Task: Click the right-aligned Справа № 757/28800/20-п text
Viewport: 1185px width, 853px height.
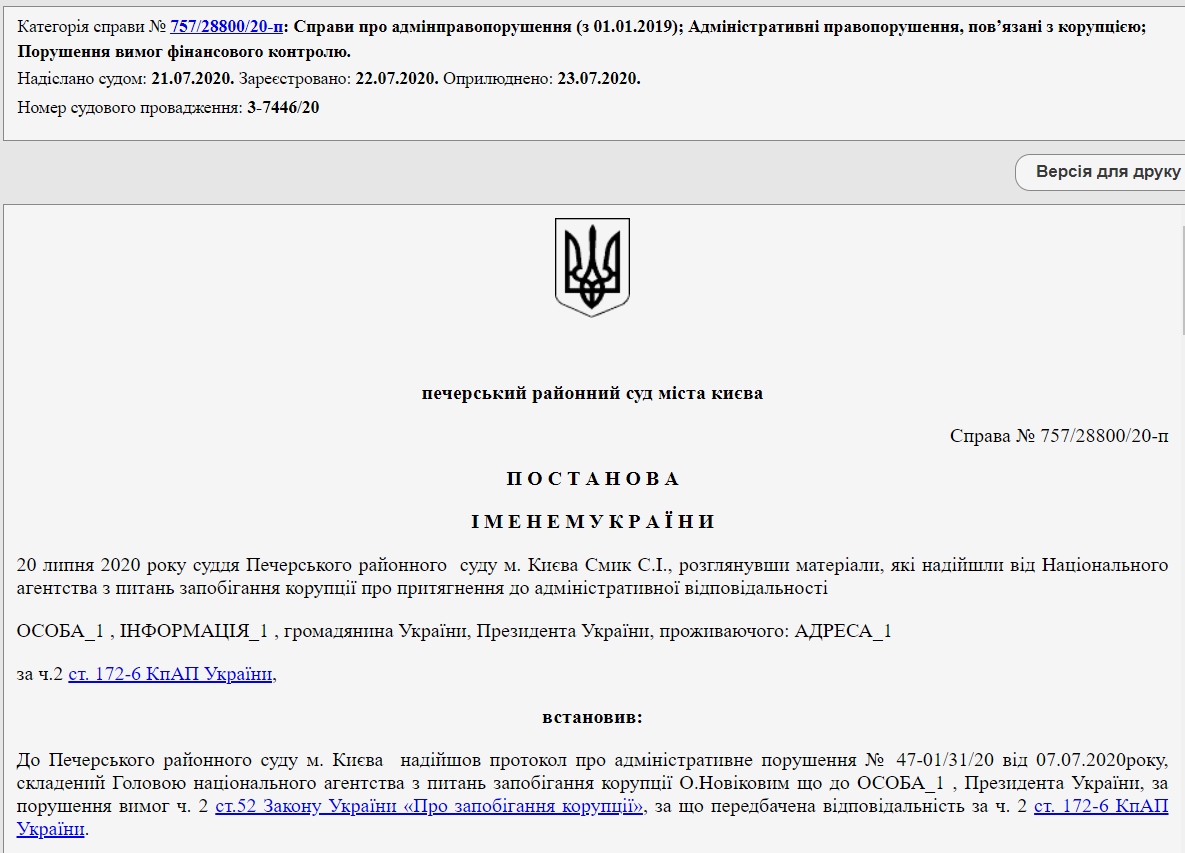Action: pyautogui.click(x=1059, y=436)
